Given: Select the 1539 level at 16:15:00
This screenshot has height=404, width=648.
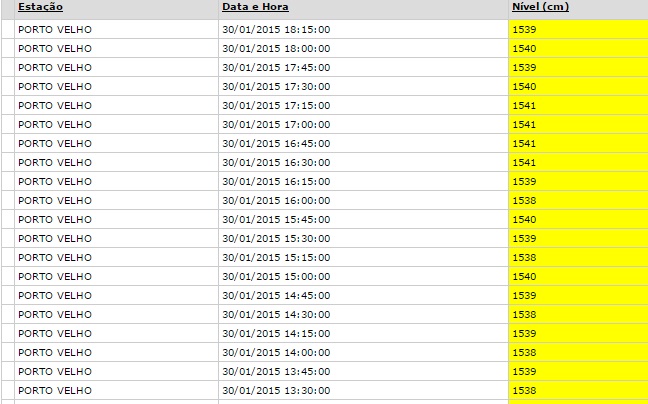Looking at the screenshot, I should coord(524,182).
